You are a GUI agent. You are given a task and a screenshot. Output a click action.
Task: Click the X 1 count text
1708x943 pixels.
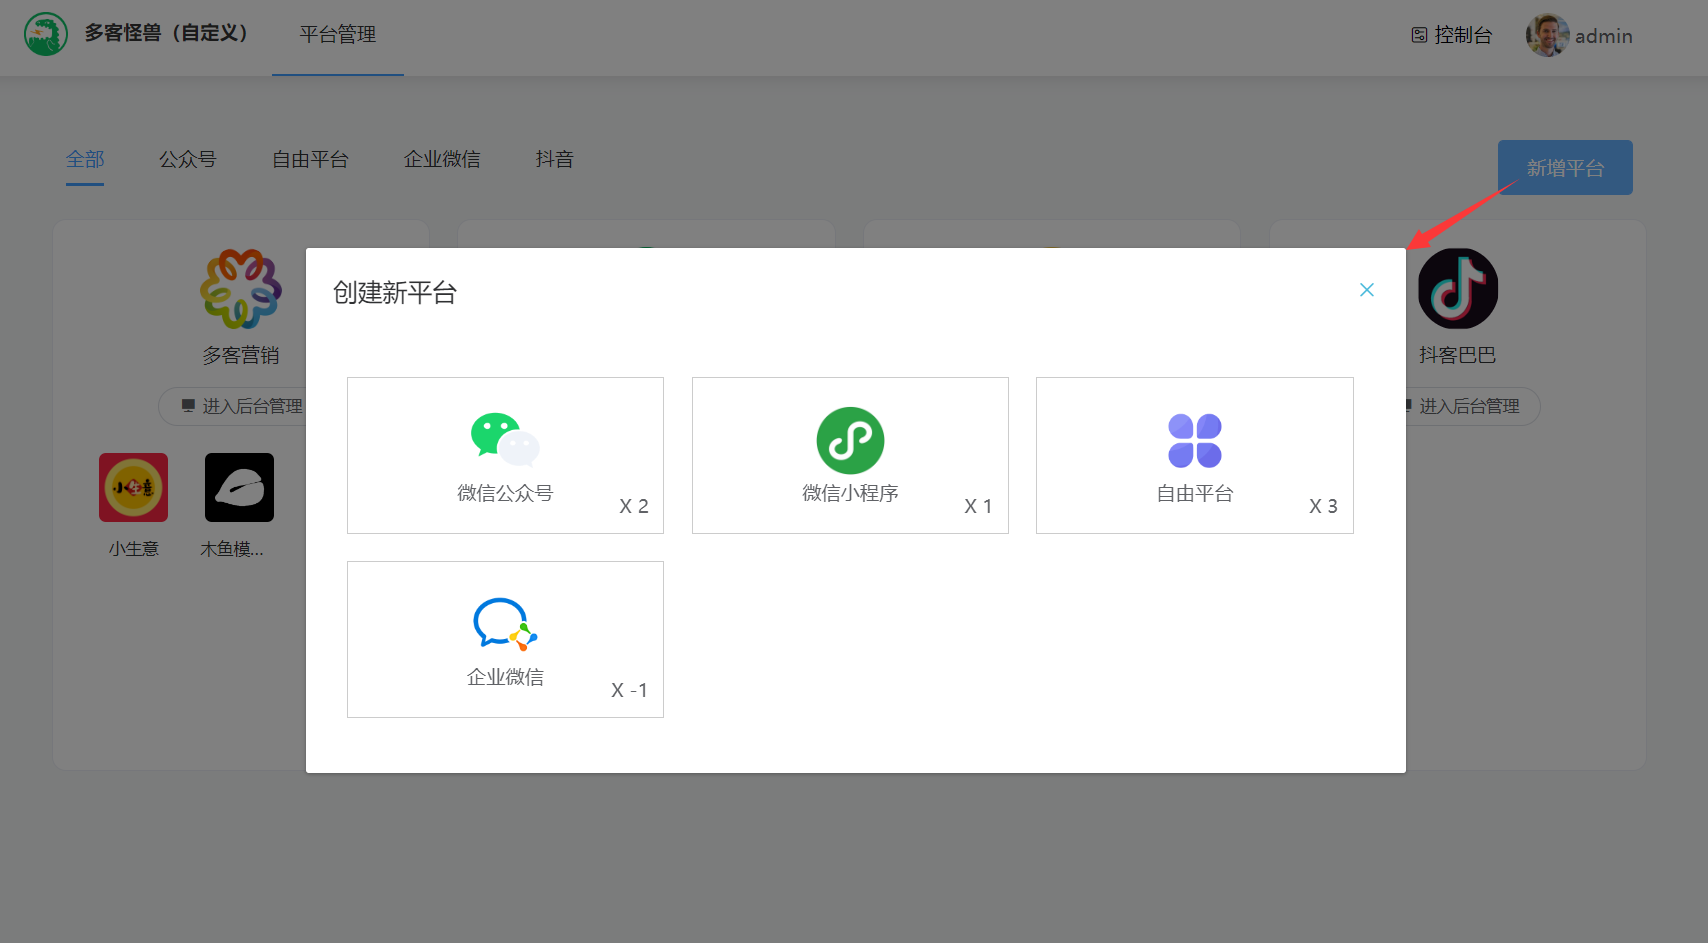(978, 506)
